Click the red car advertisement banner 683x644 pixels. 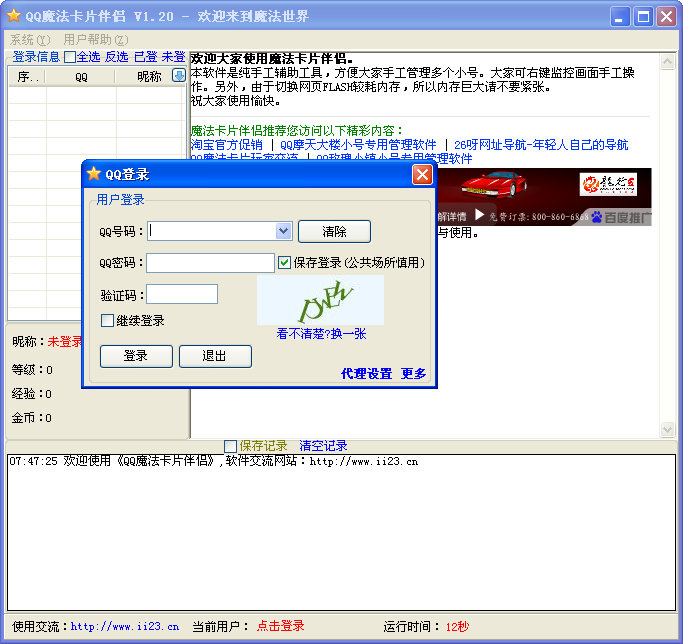click(x=544, y=197)
